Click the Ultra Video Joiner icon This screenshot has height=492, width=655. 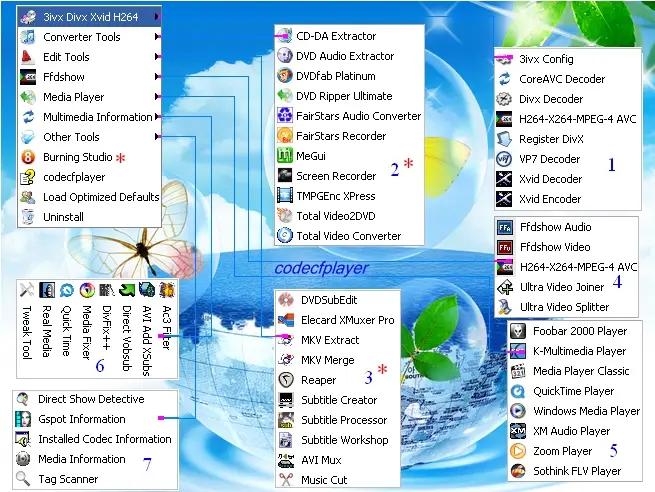[505, 287]
